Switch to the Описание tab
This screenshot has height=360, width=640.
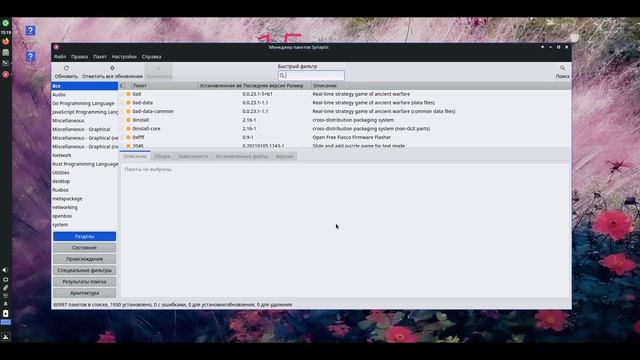click(135, 156)
